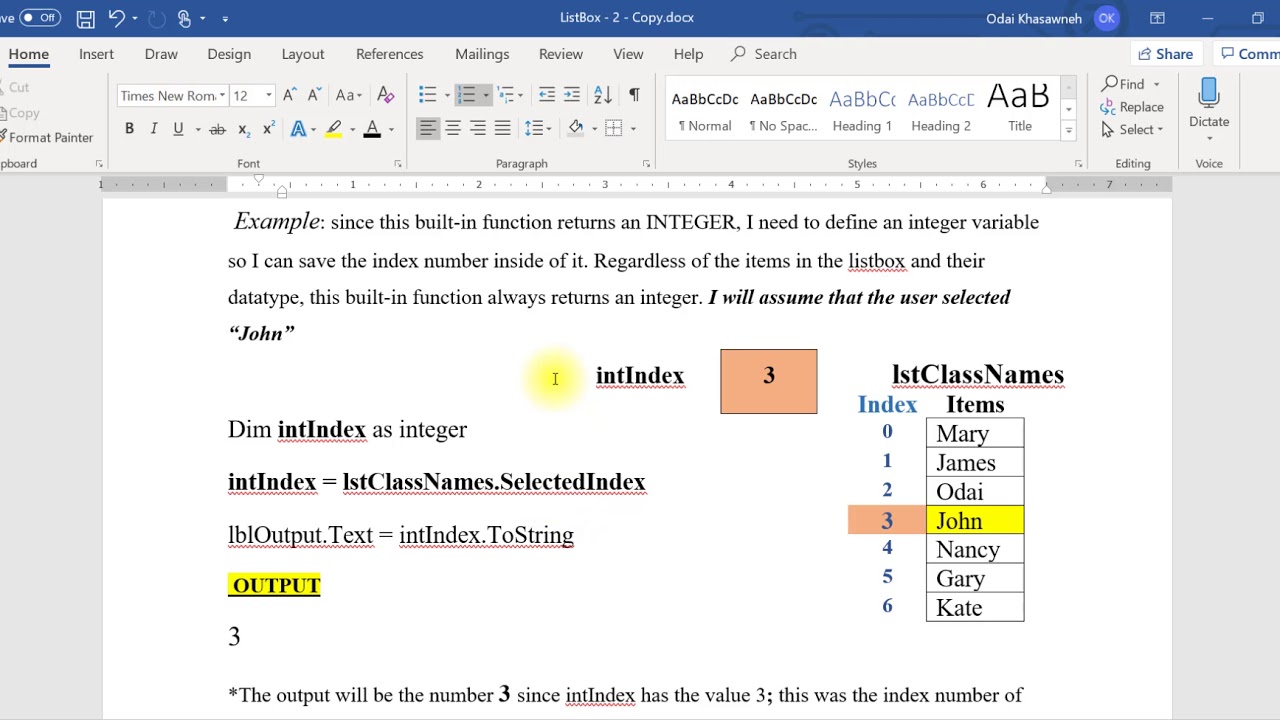Click the orange intIndex value box
1280x720 pixels.
[x=768, y=381]
